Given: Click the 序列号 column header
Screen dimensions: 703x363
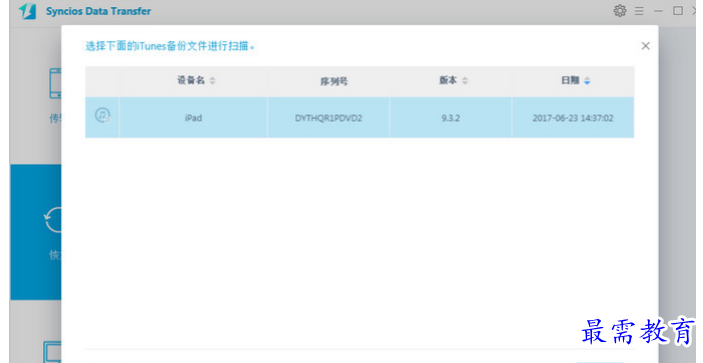Looking at the screenshot, I should click(x=334, y=82).
